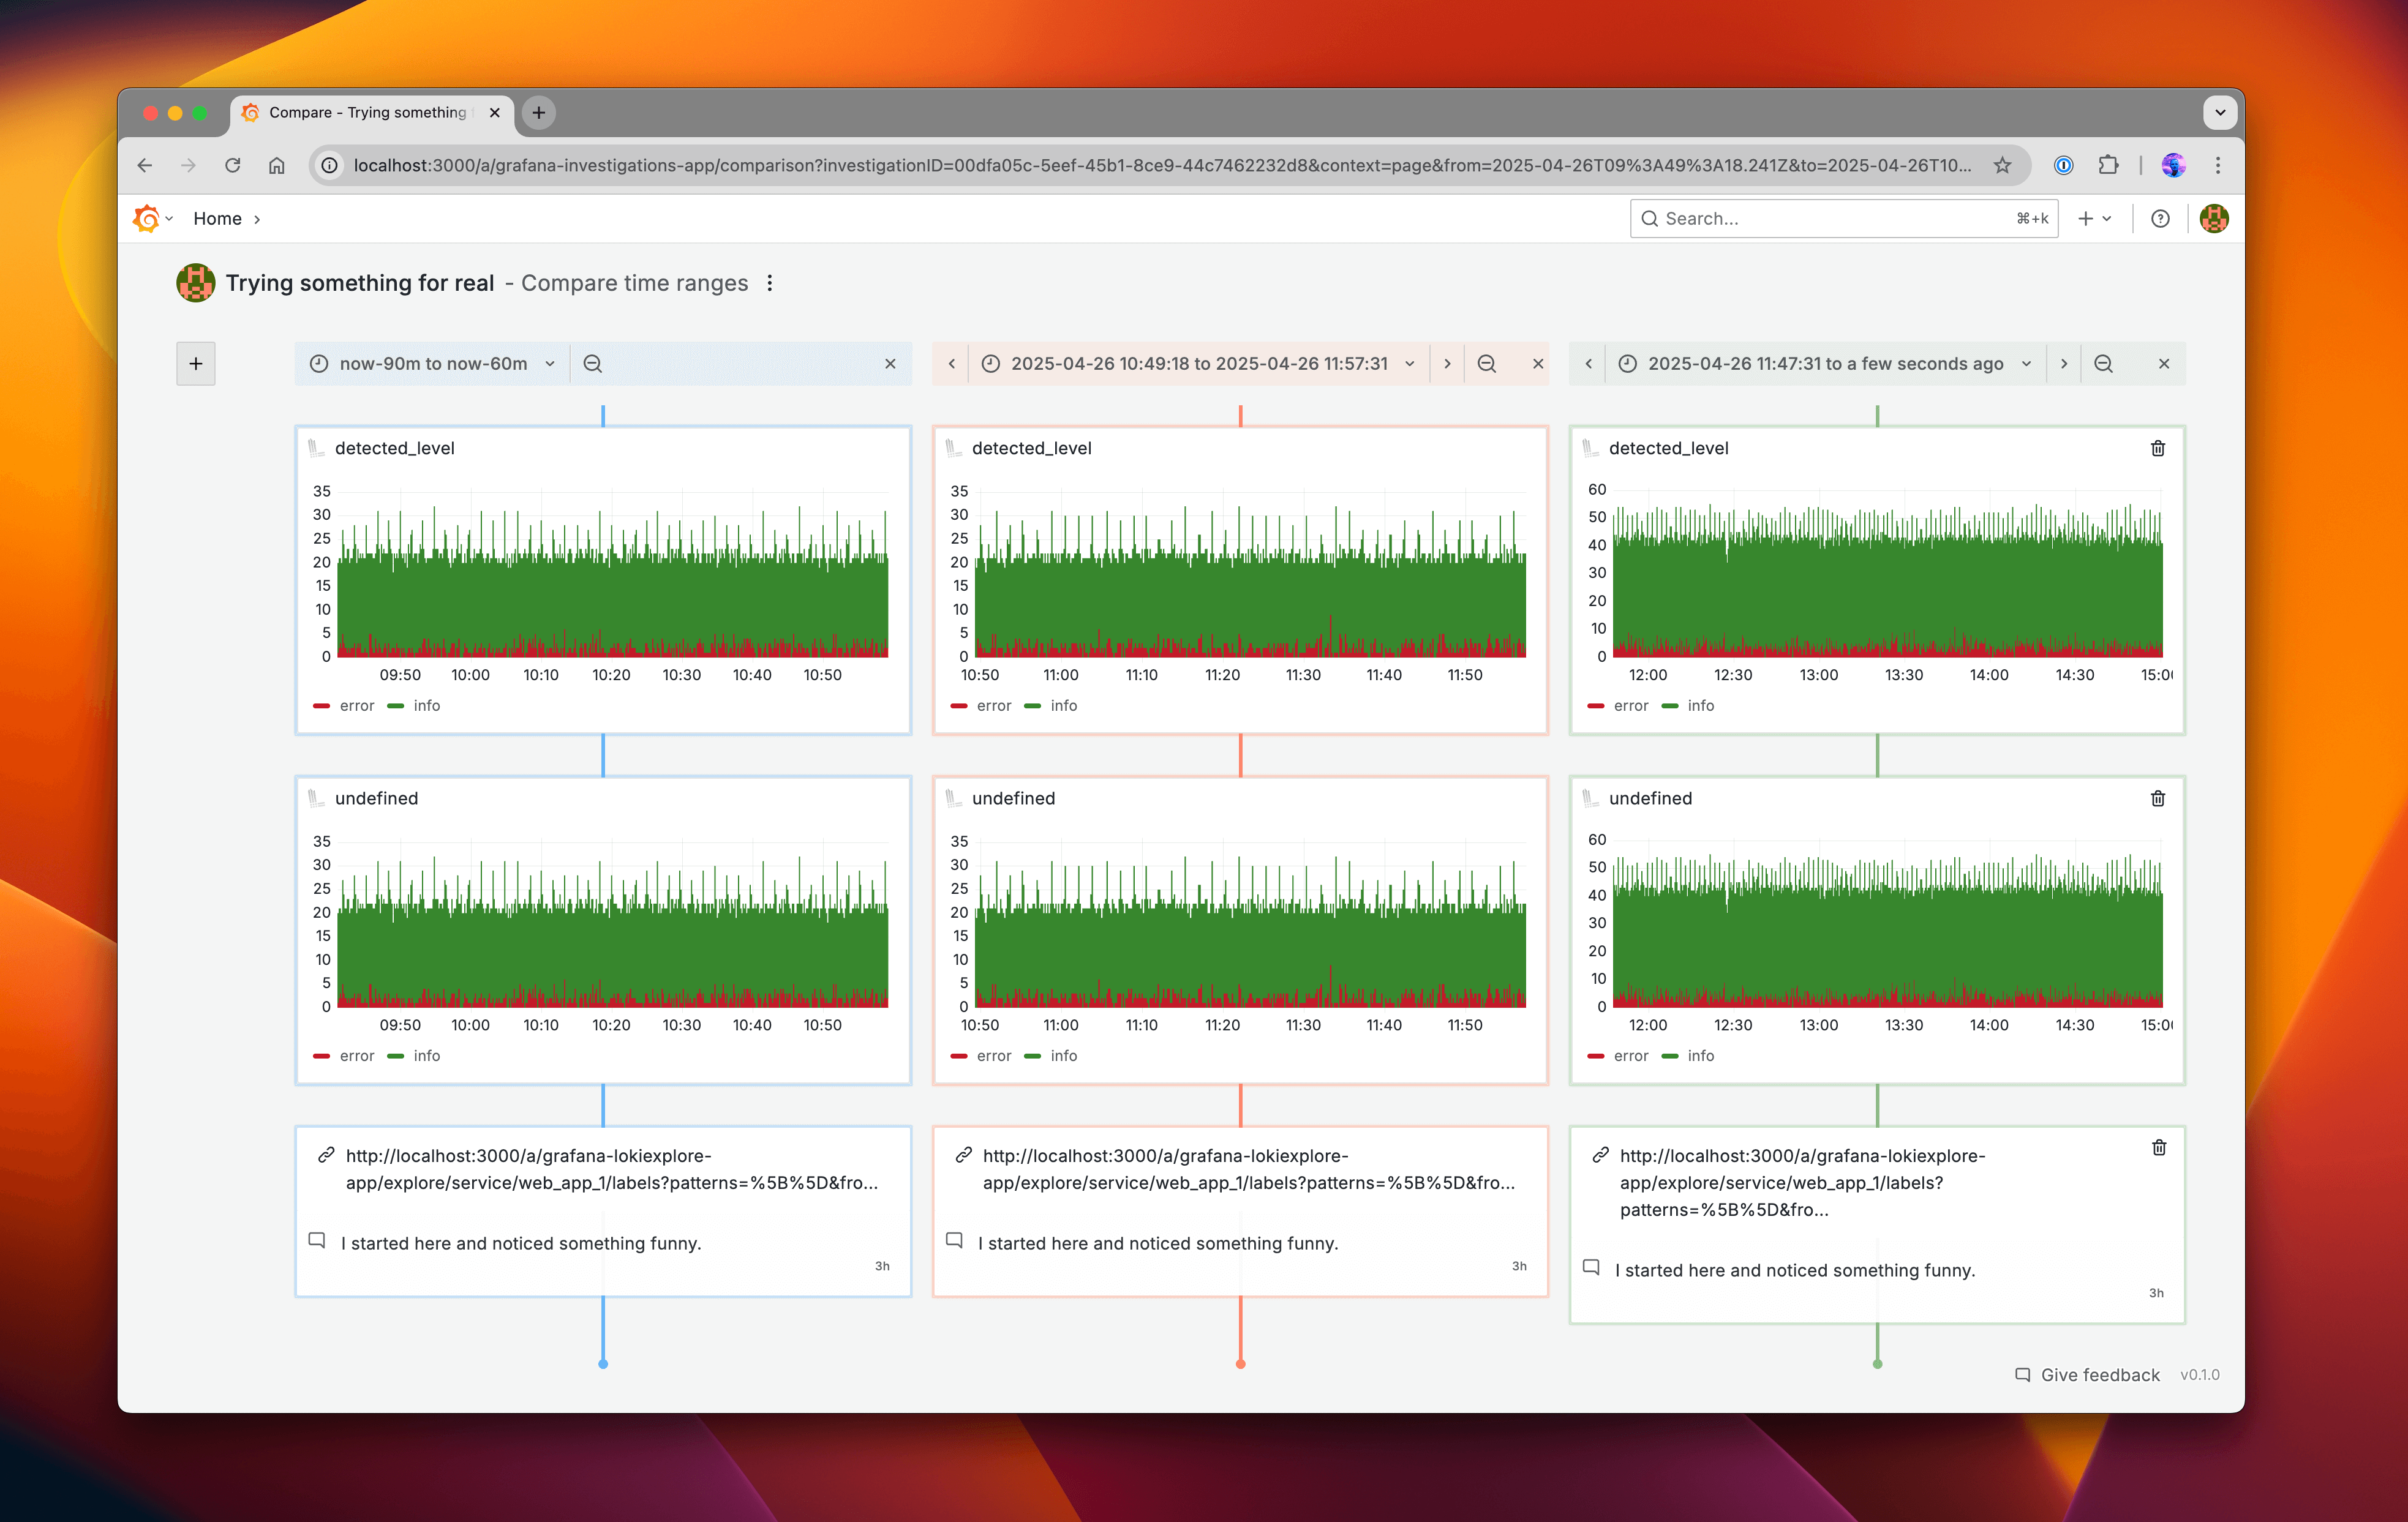Remove the link note in third column
The image size is (2408, 1522).
tap(2158, 1148)
